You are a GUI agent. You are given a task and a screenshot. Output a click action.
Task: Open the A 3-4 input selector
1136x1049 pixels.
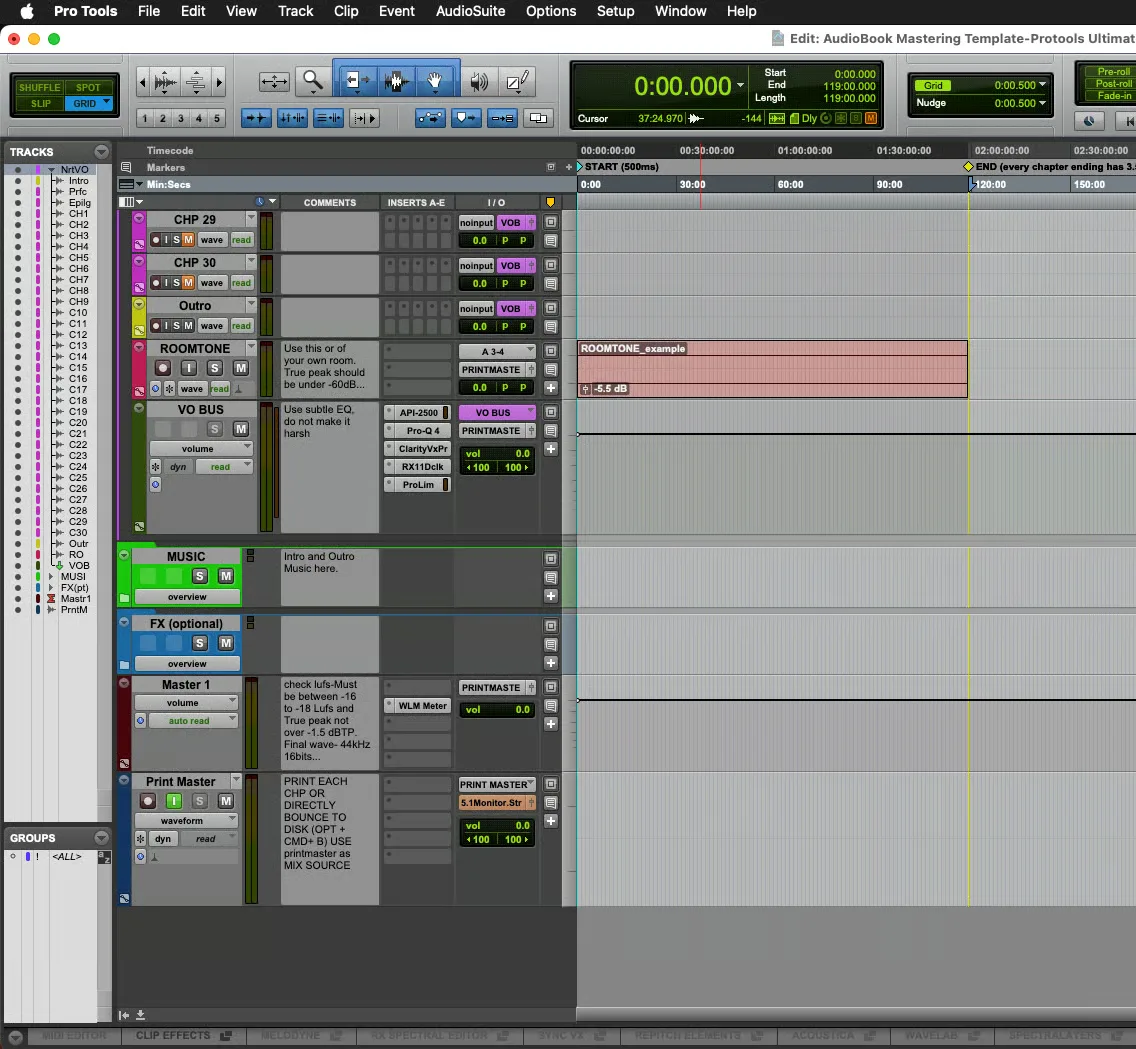point(497,351)
